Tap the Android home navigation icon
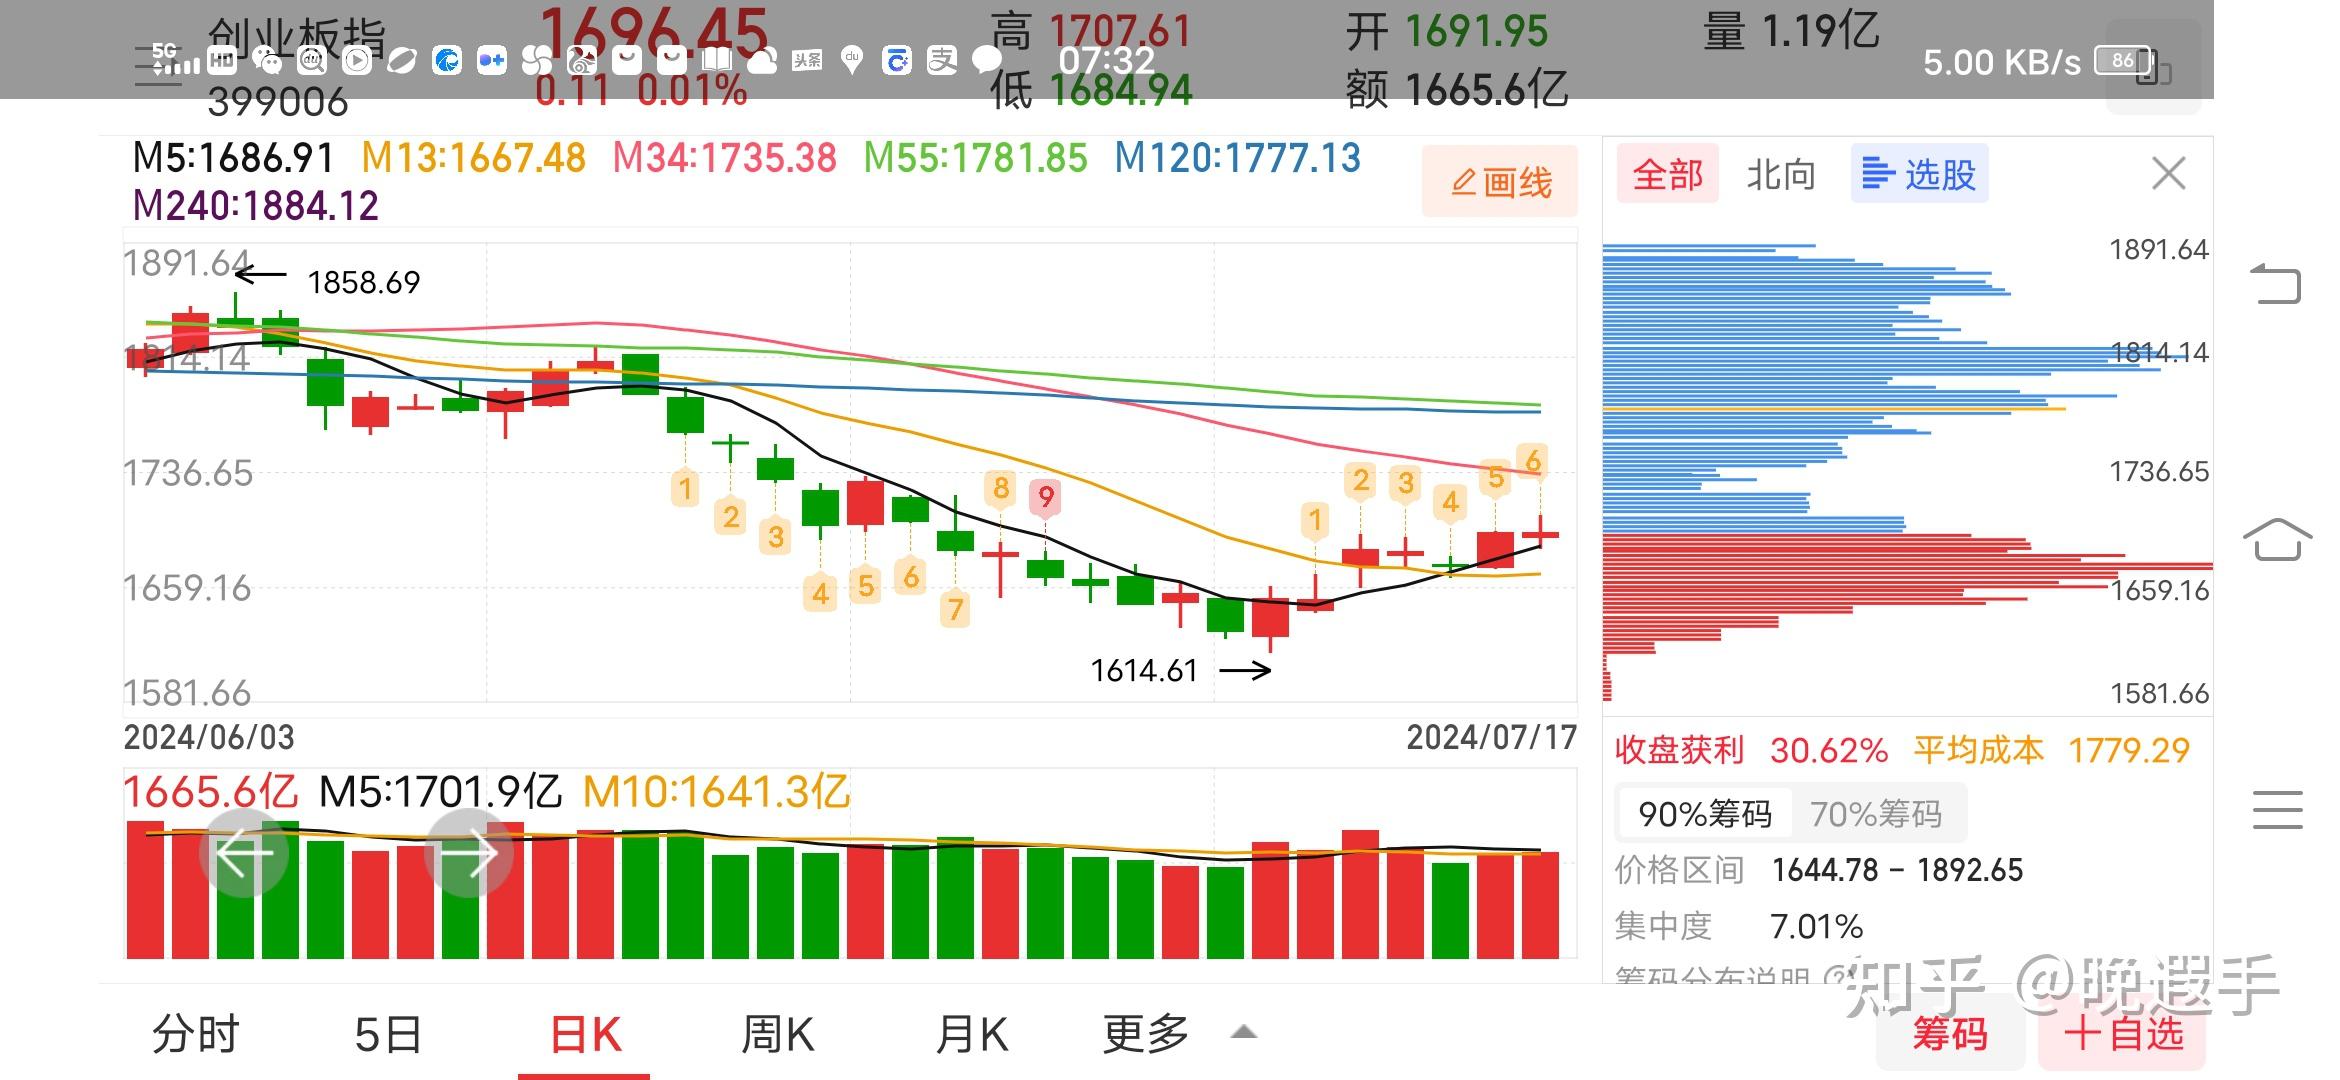Image resolution: width=2340 pixels, height=1080 pixels. 2277,540
